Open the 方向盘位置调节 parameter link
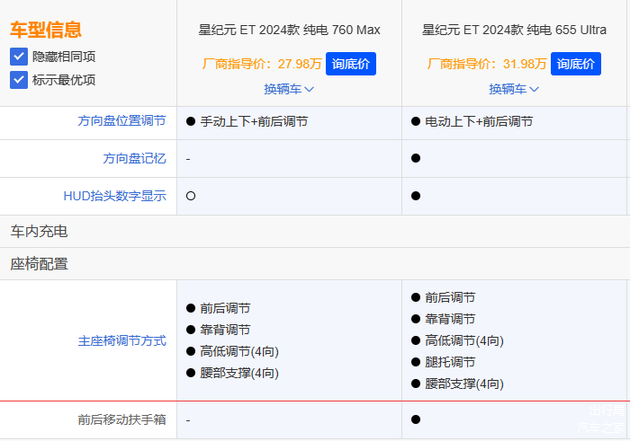The height and width of the screenshot is (441, 630). 121,121
